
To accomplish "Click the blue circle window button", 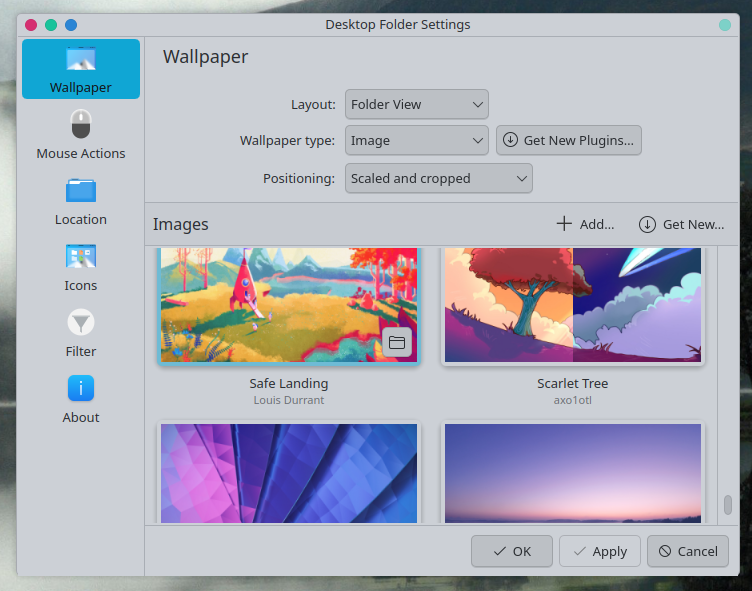I will 71,25.
